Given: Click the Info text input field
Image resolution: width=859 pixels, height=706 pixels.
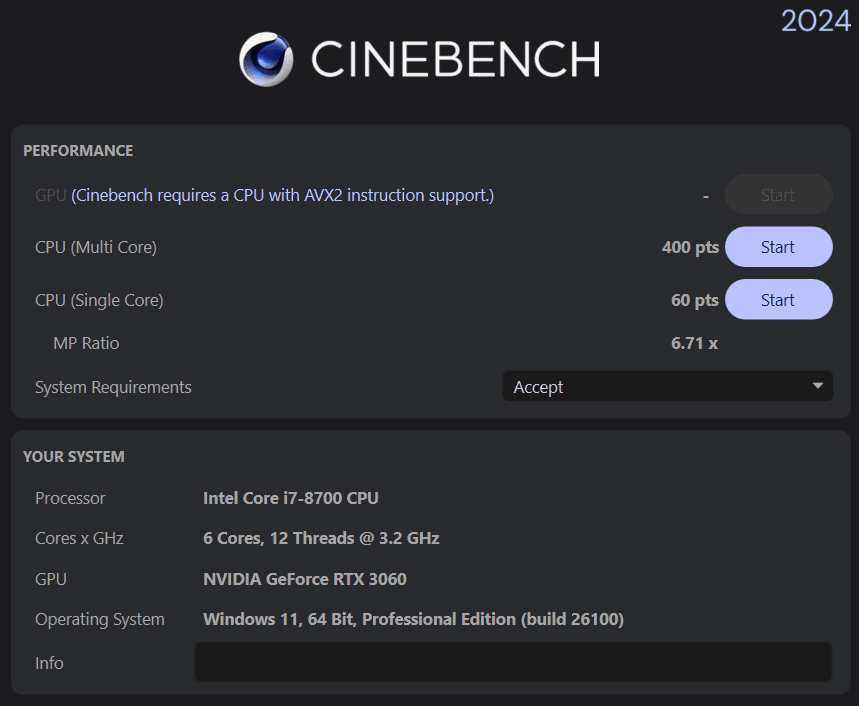Looking at the screenshot, I should (513, 662).
